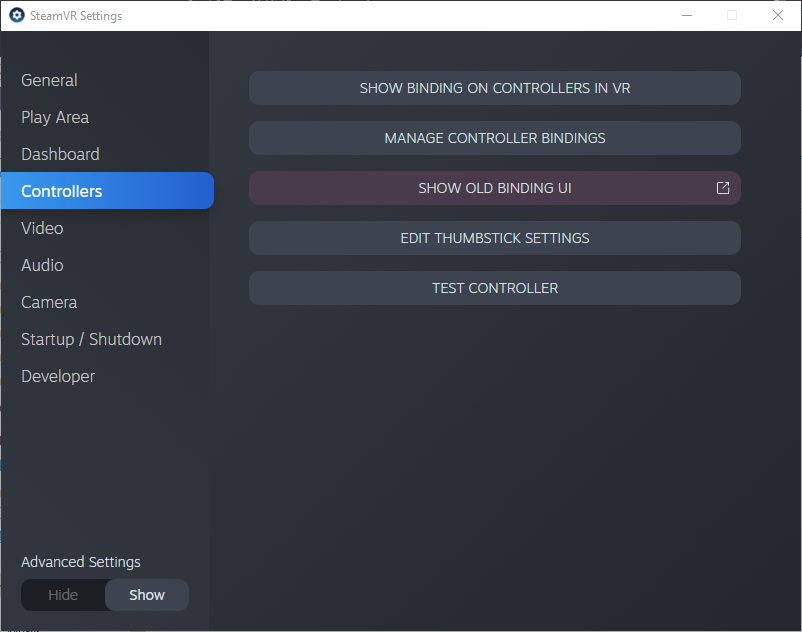
Task: Close the SteamVR Settings window
Action: (x=777, y=15)
